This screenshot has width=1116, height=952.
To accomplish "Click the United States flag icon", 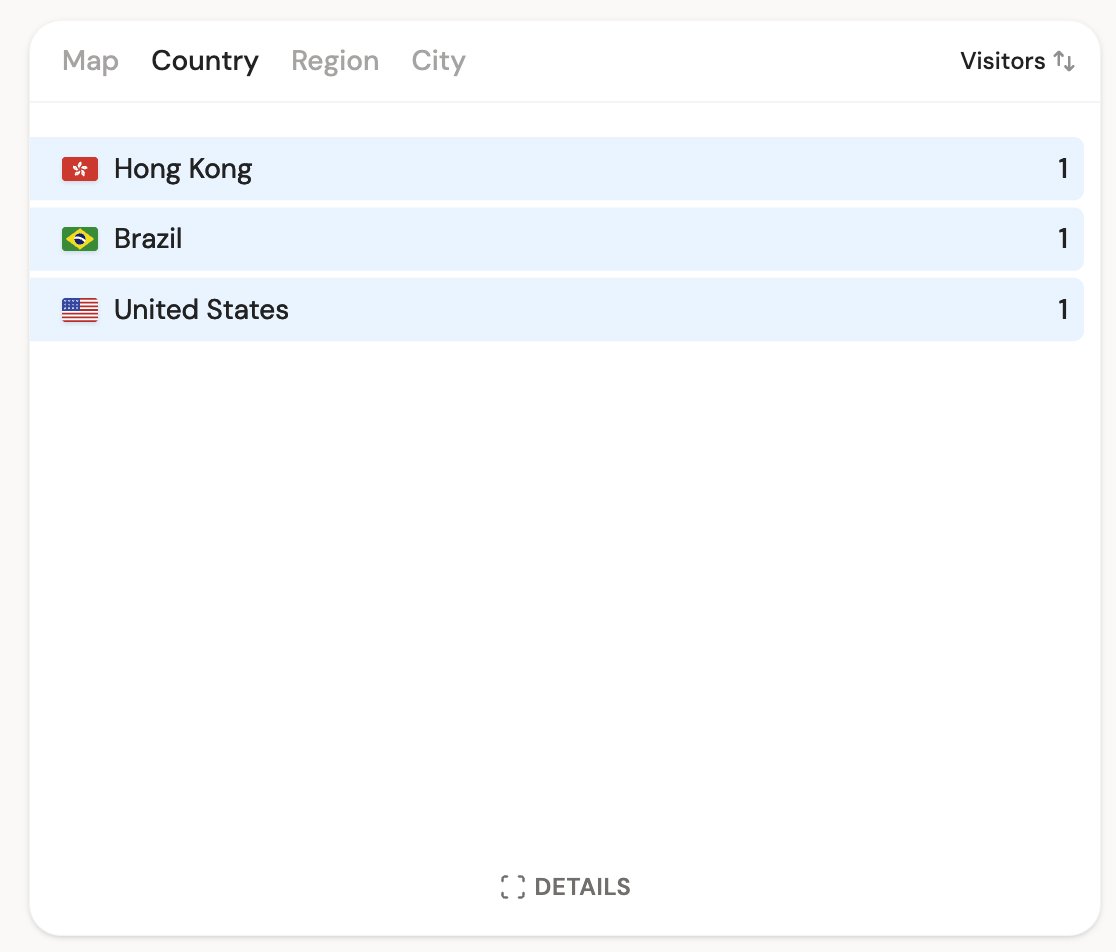I will pyautogui.click(x=79, y=310).
